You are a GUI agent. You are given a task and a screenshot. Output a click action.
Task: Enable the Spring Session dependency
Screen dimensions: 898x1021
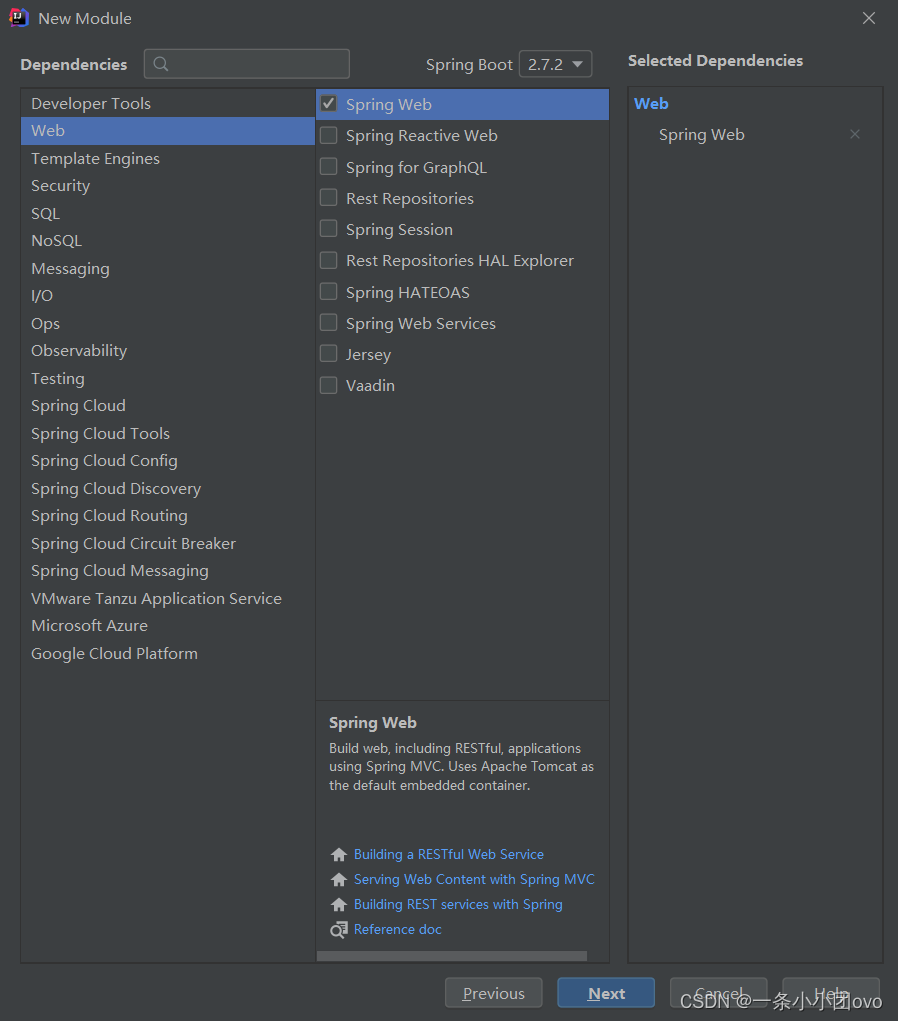coord(328,229)
